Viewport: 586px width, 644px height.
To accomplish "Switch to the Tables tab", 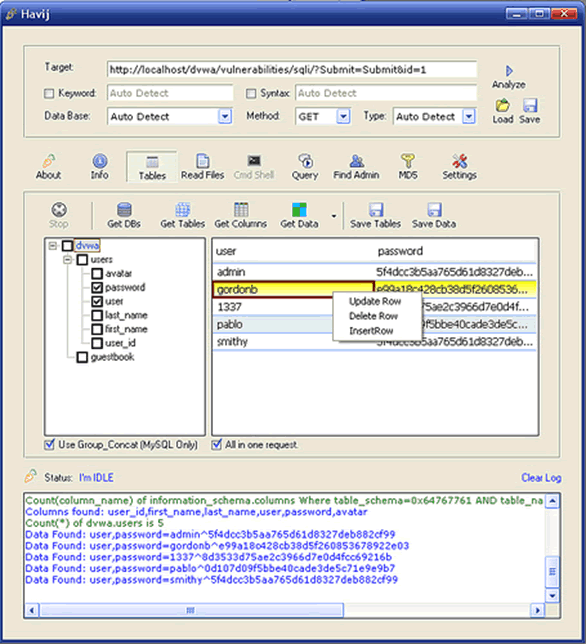I will 152,166.
